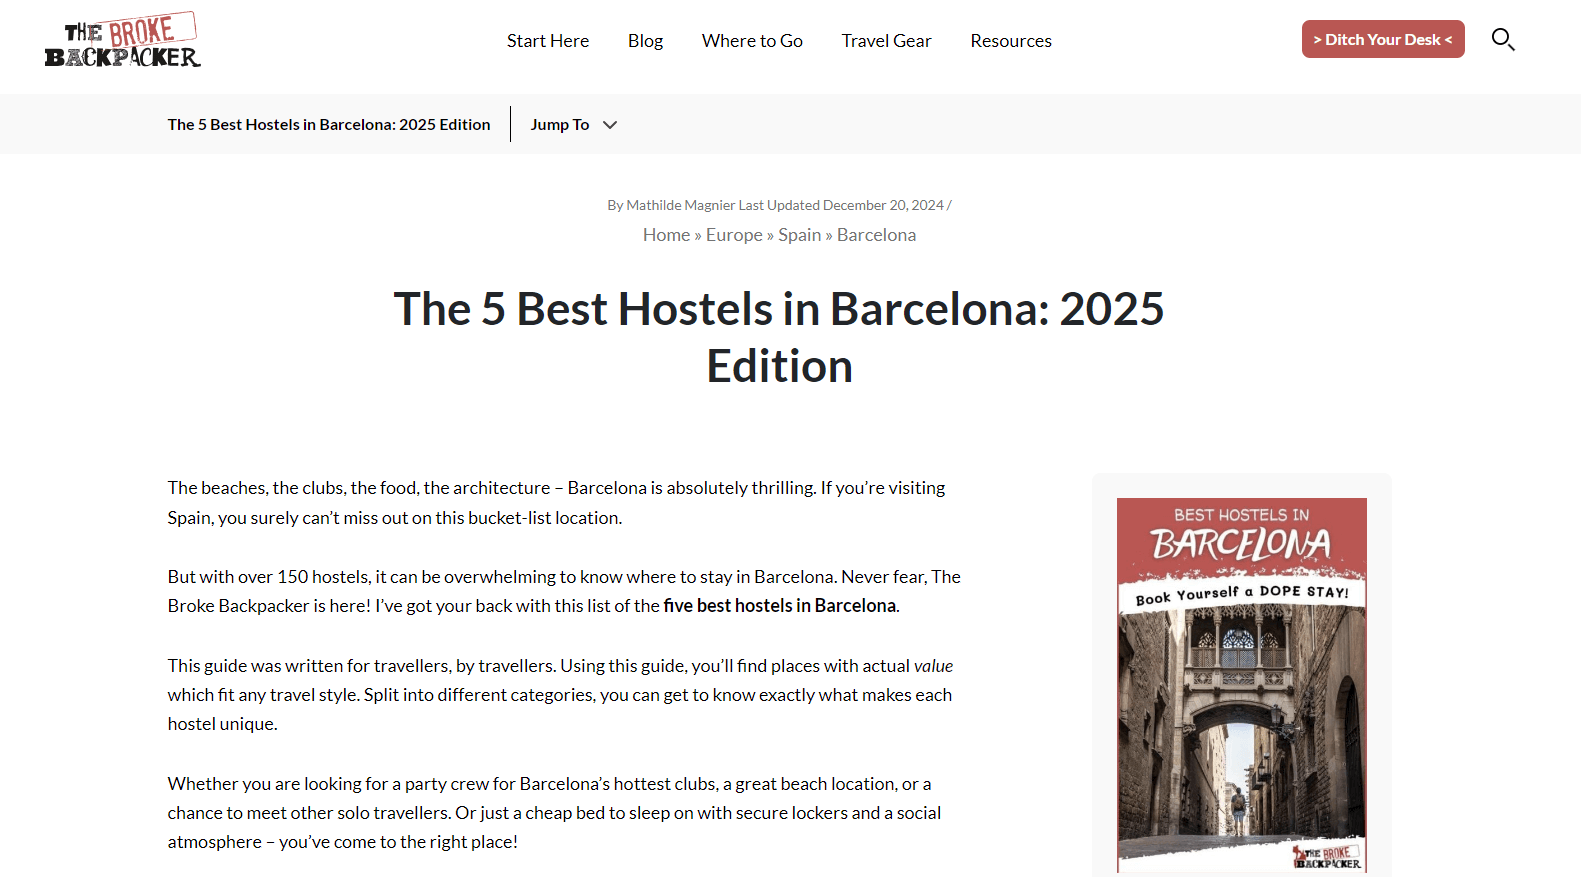Select the Barcelona breadcrumb link
Screen dimensions: 1581x877
coord(876,235)
